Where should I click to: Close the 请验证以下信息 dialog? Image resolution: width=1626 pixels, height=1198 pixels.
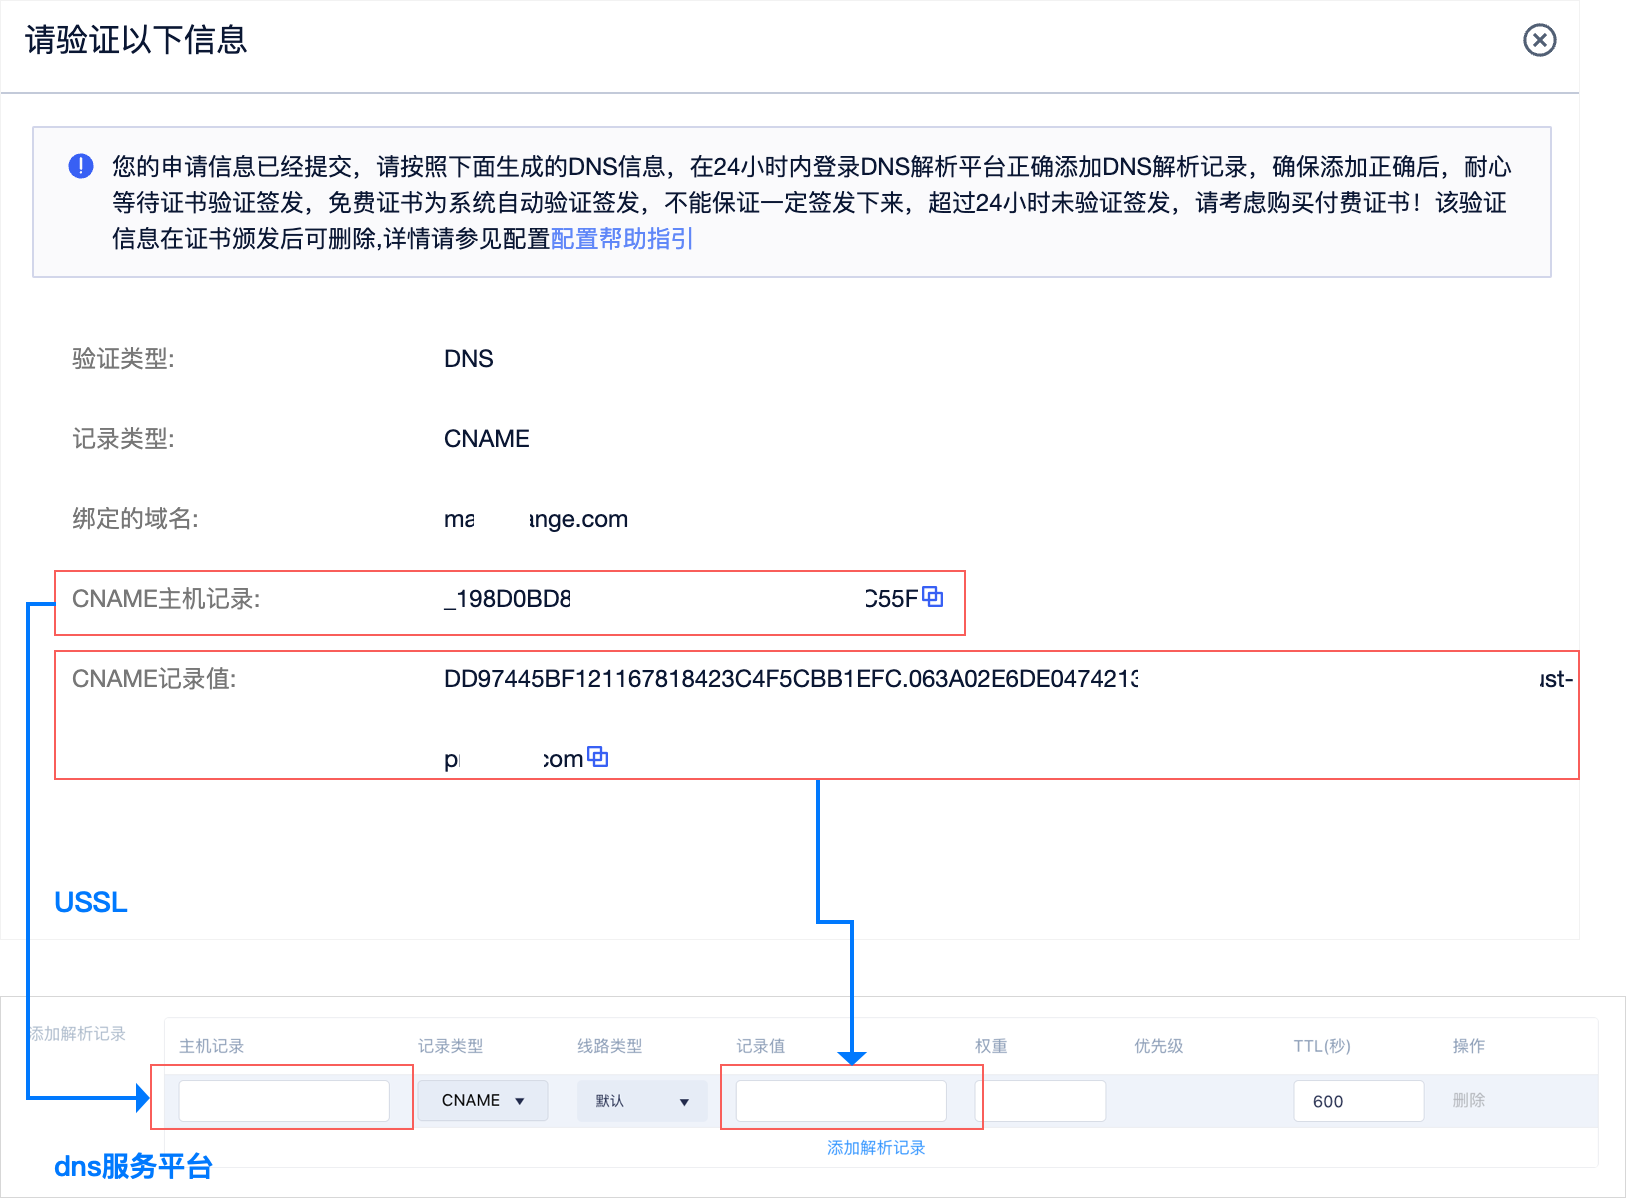[1538, 41]
